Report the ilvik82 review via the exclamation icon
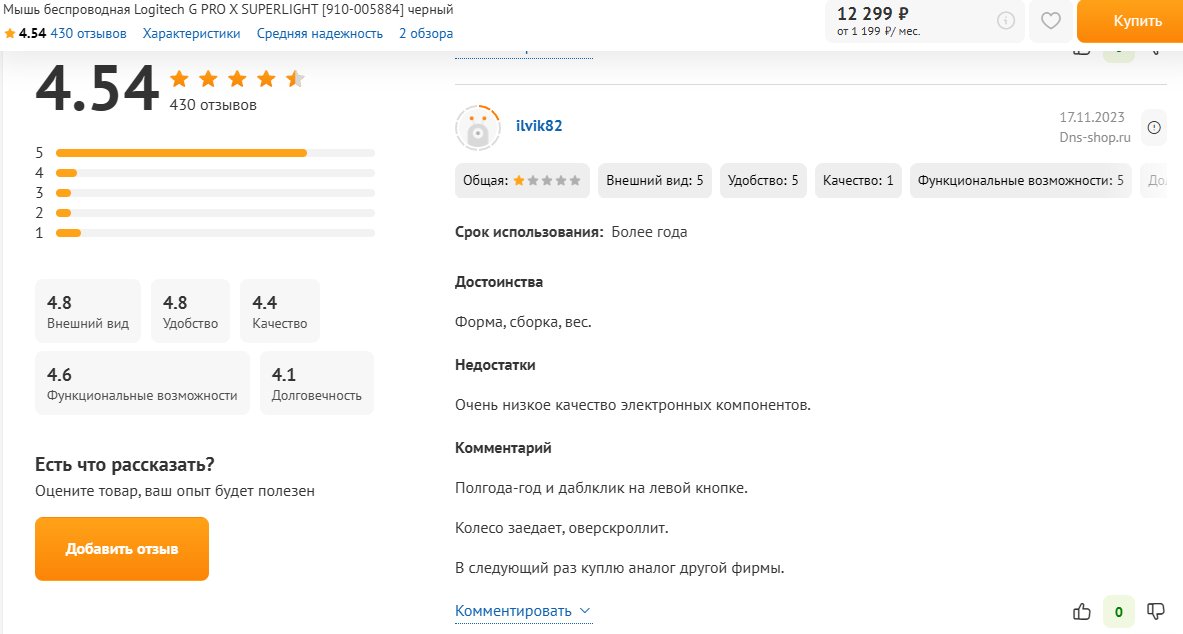Viewport: 1183px width, 634px height. coord(1154,128)
